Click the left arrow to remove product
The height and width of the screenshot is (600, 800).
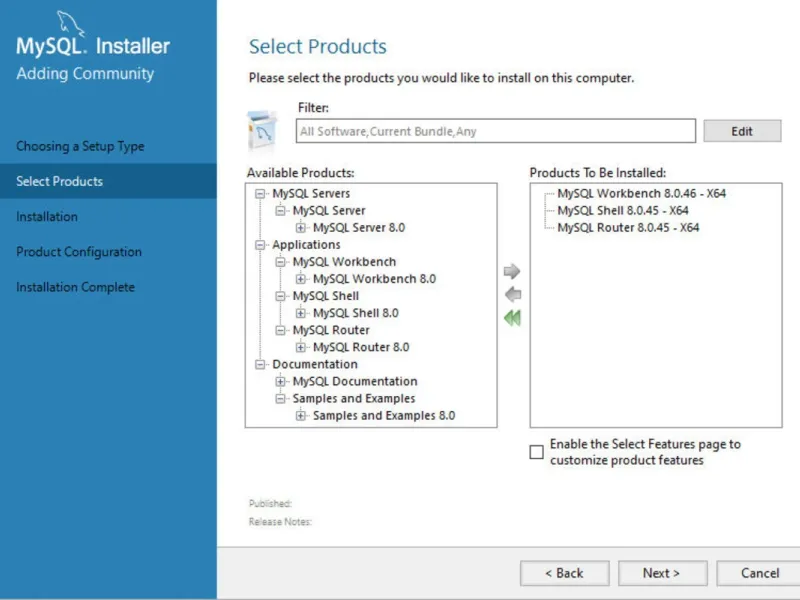[x=513, y=294]
